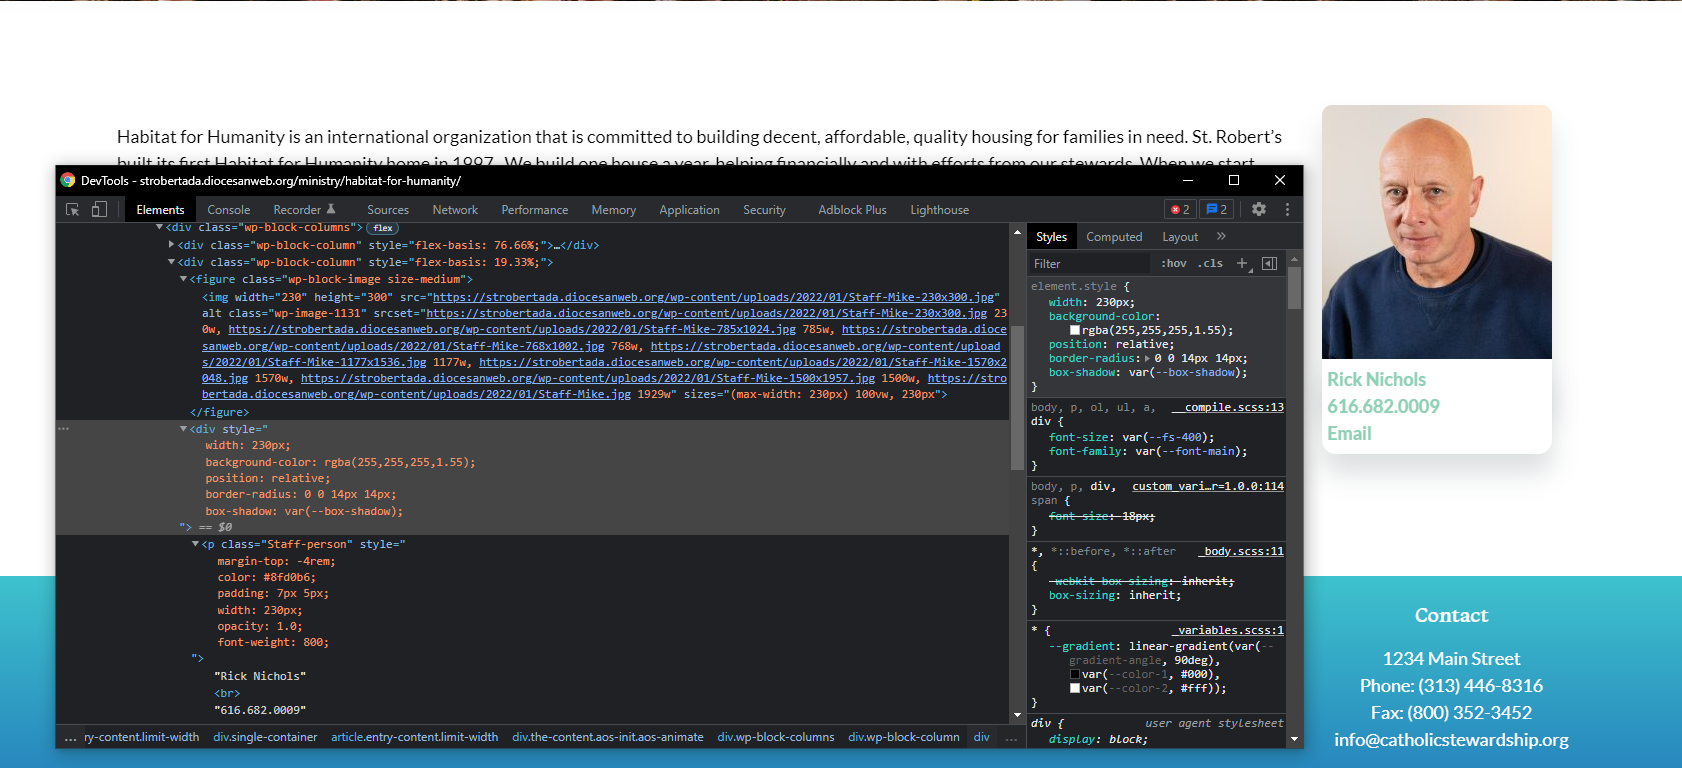
Task: Open the Computed styles tab
Action: [x=1113, y=237]
